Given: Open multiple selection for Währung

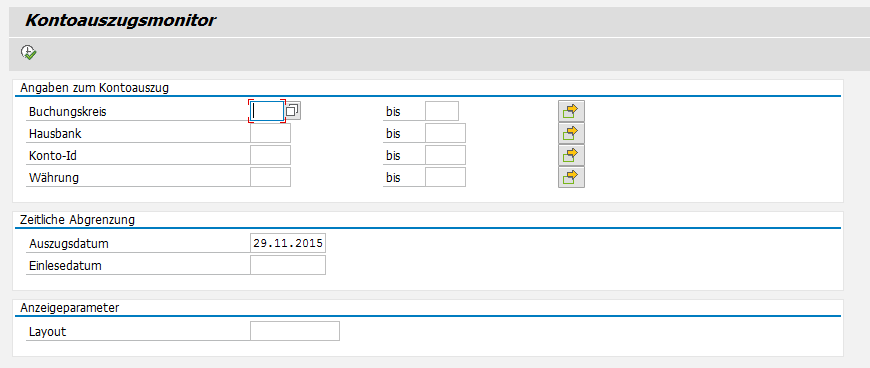Looking at the screenshot, I should click(x=571, y=177).
